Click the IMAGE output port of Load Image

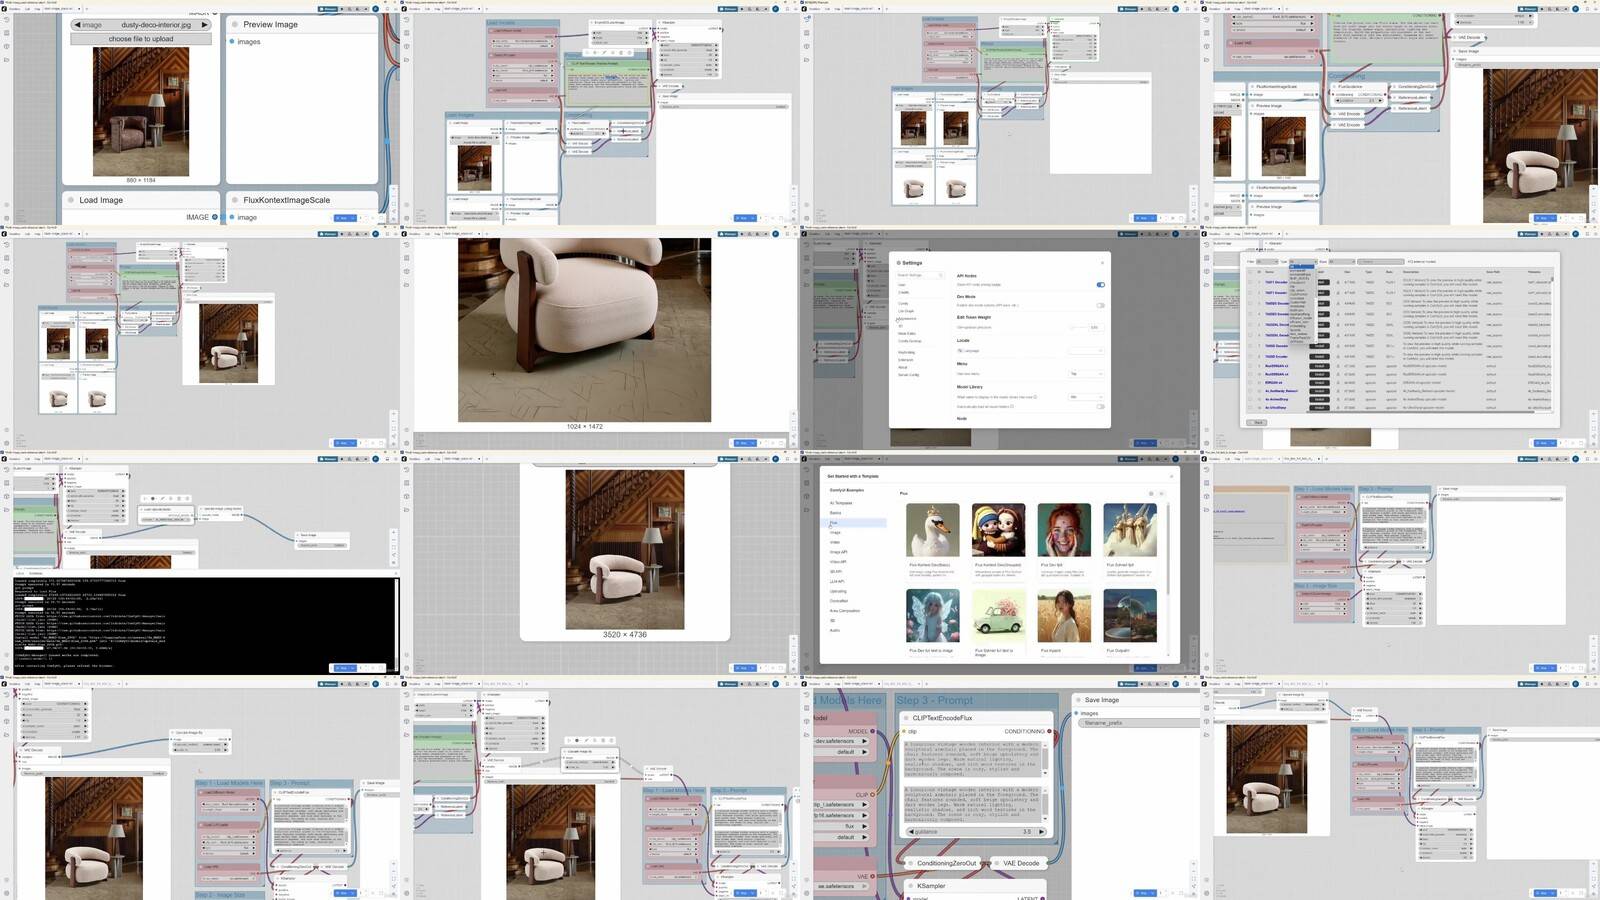(x=214, y=217)
